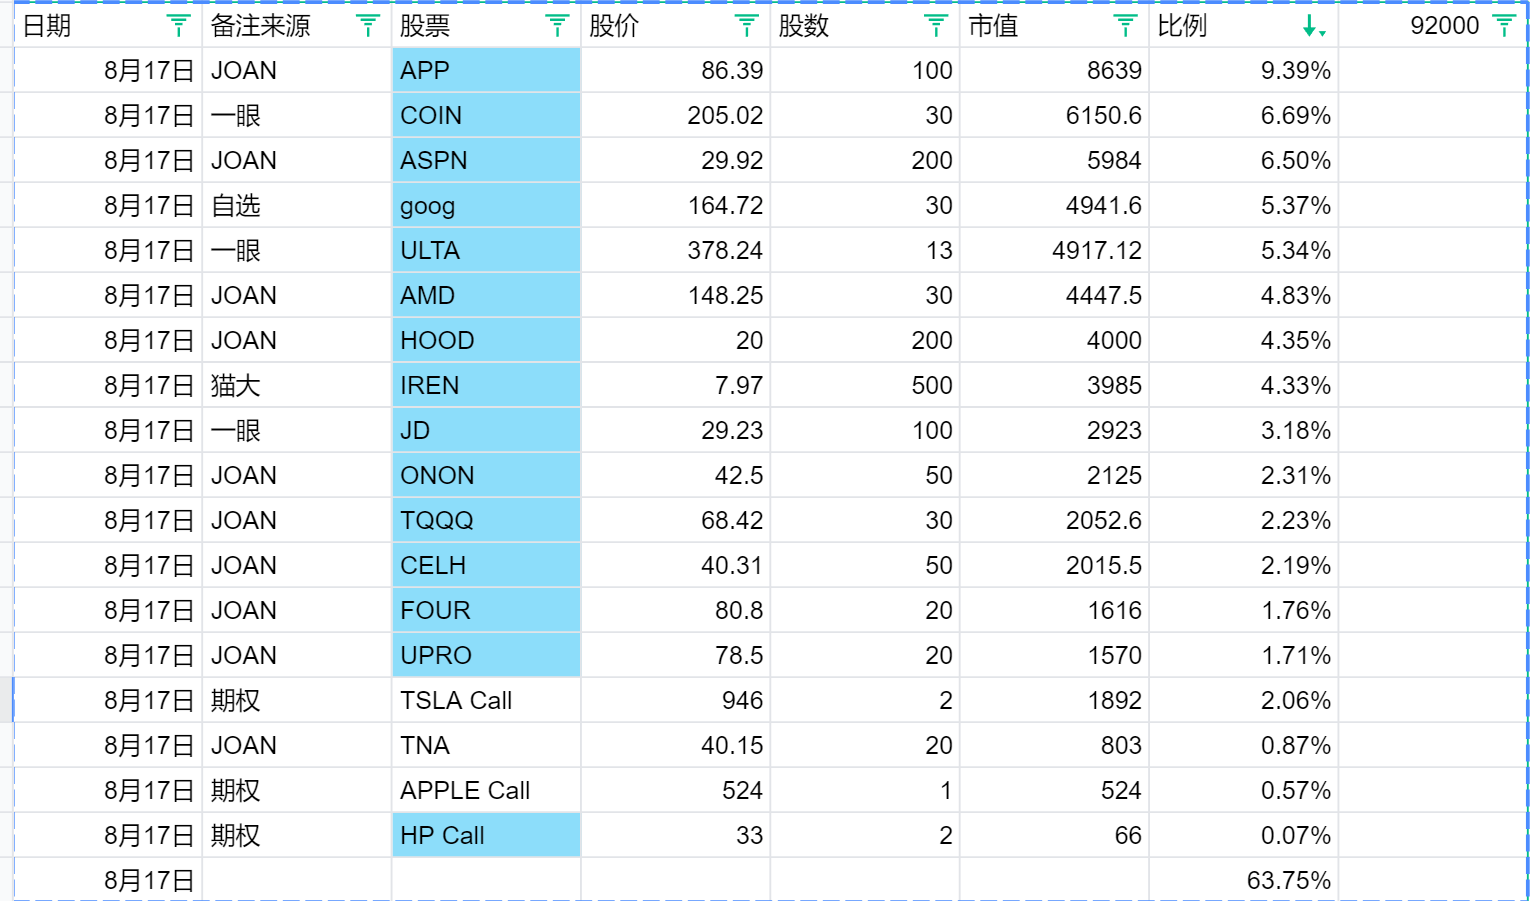
Task: Click the TSLA Call cell
Action: 486,701
